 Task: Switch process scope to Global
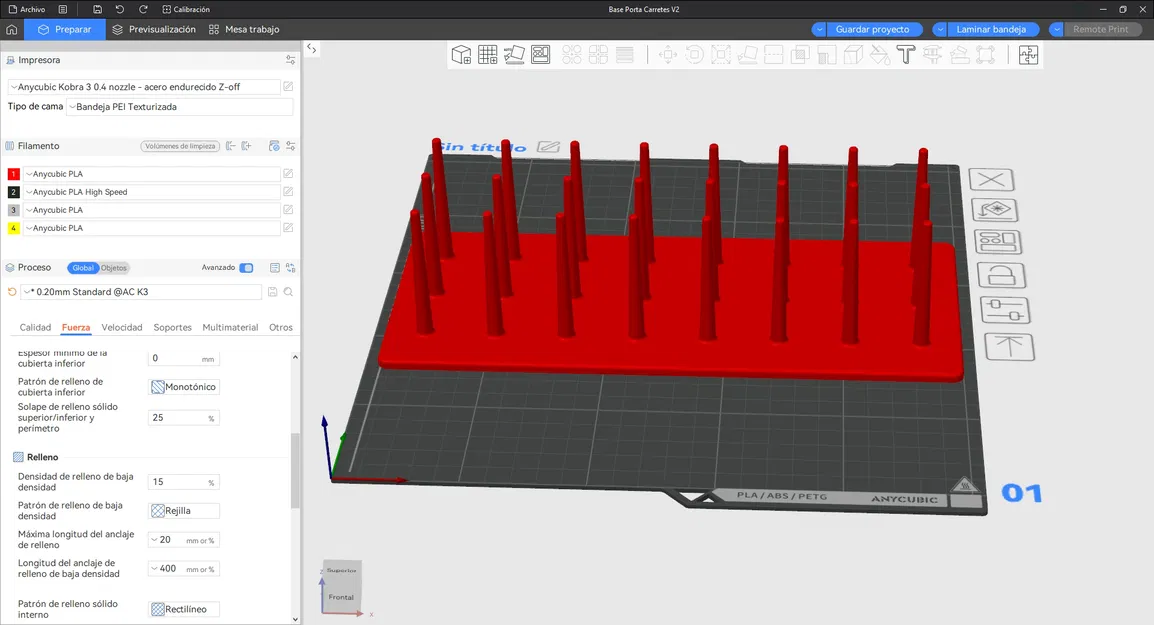82,268
